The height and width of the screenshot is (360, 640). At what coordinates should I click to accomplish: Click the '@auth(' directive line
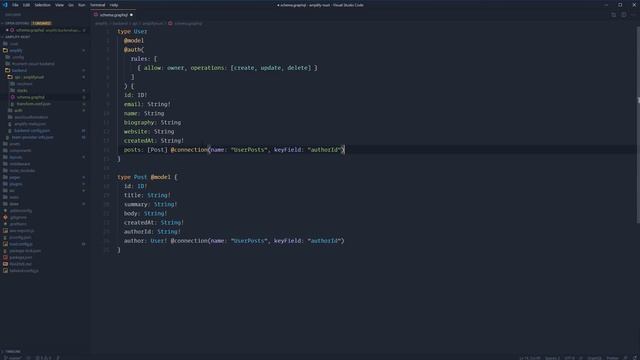(x=133, y=49)
